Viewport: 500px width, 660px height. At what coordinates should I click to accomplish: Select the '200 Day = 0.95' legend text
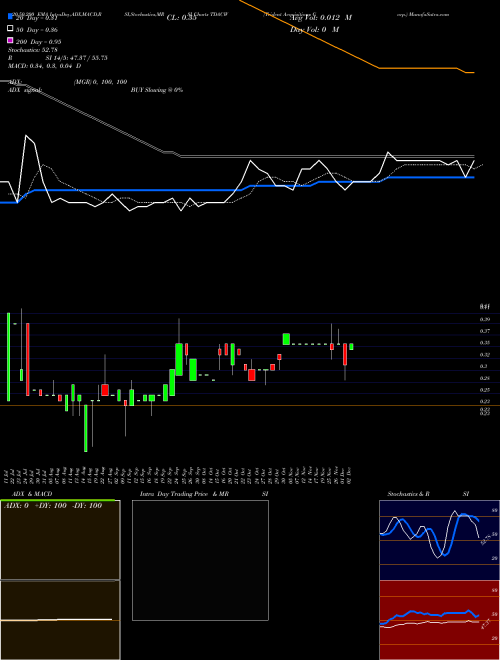[39, 42]
